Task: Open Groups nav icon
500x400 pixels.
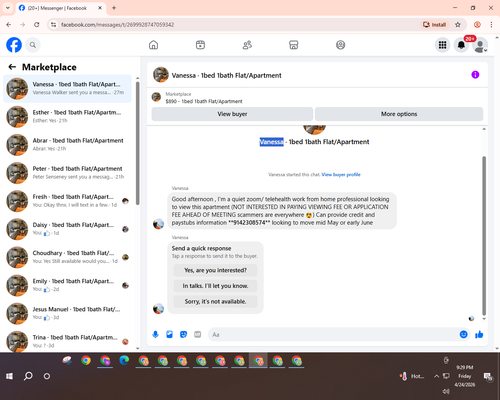Action: [340, 45]
